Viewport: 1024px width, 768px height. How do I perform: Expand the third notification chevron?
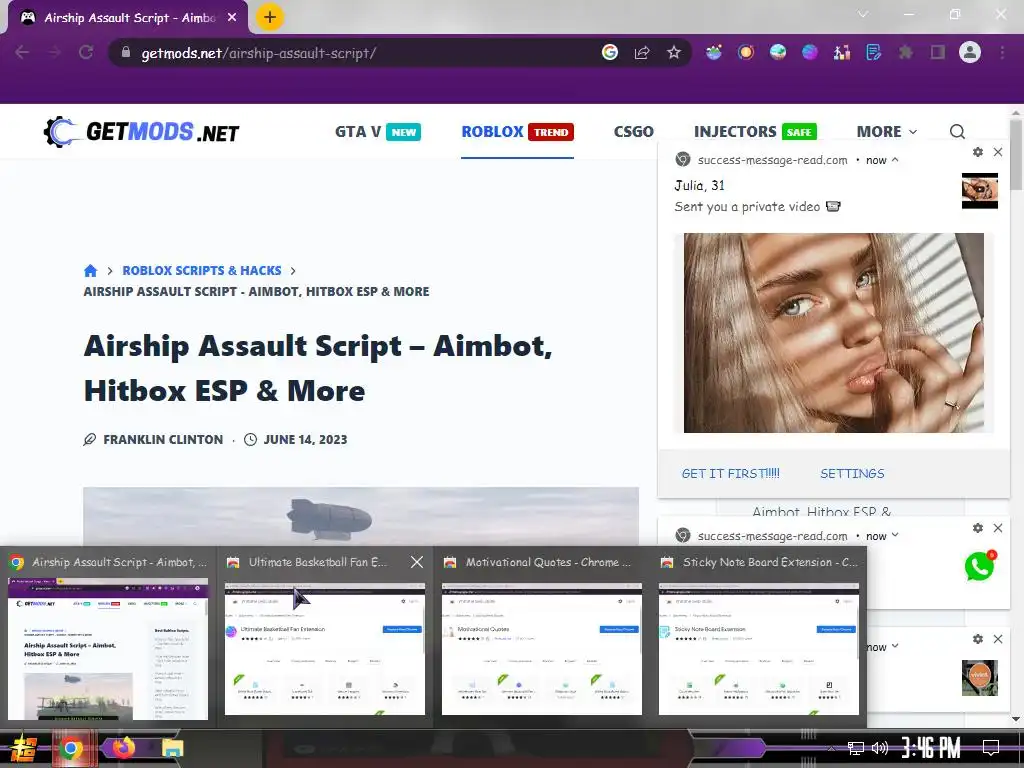[895, 647]
